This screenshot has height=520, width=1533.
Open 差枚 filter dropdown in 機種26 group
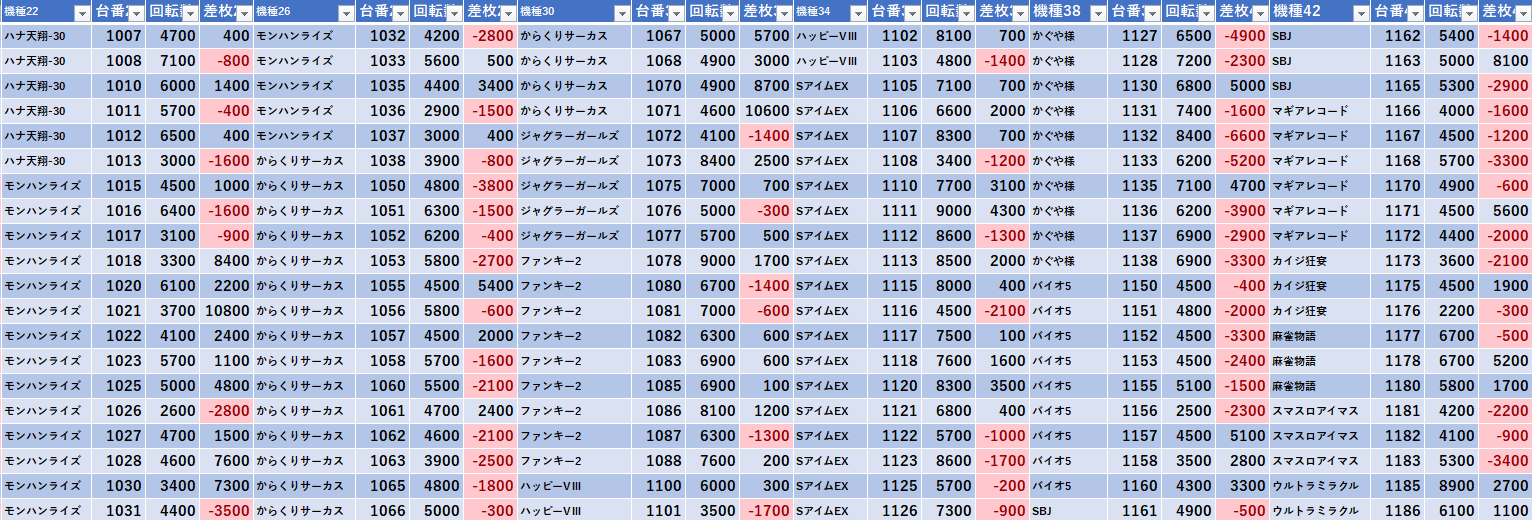[507, 13]
